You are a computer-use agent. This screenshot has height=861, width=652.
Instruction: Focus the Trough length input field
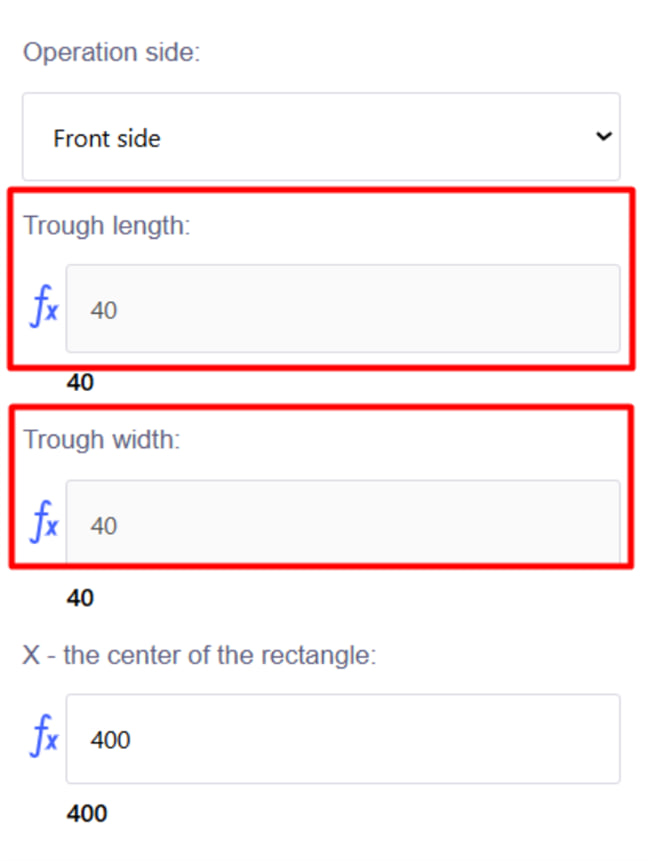tap(342, 309)
